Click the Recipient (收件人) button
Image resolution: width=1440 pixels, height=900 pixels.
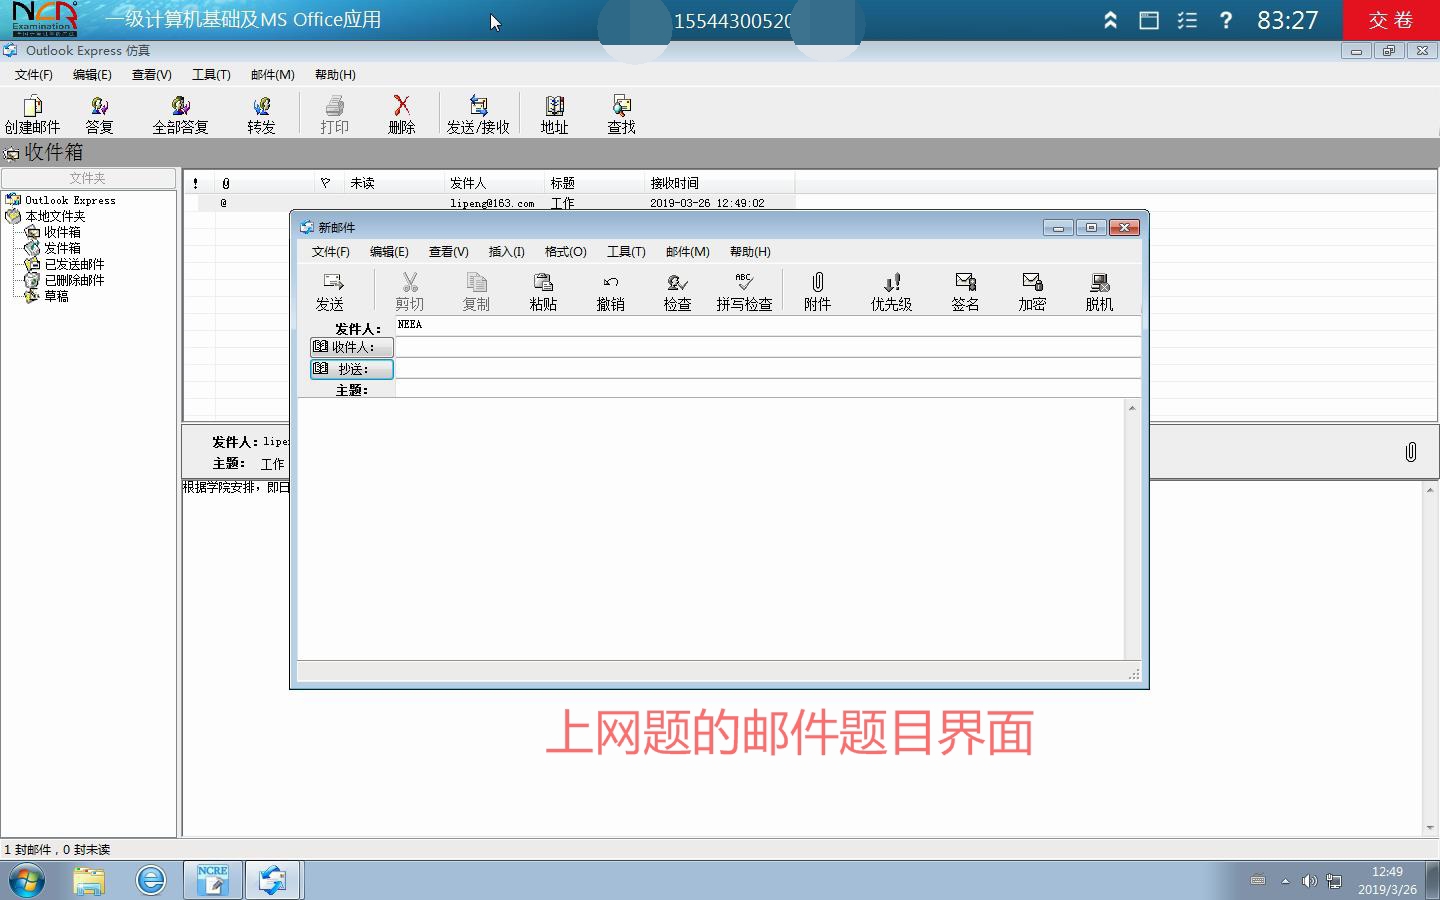coord(351,347)
